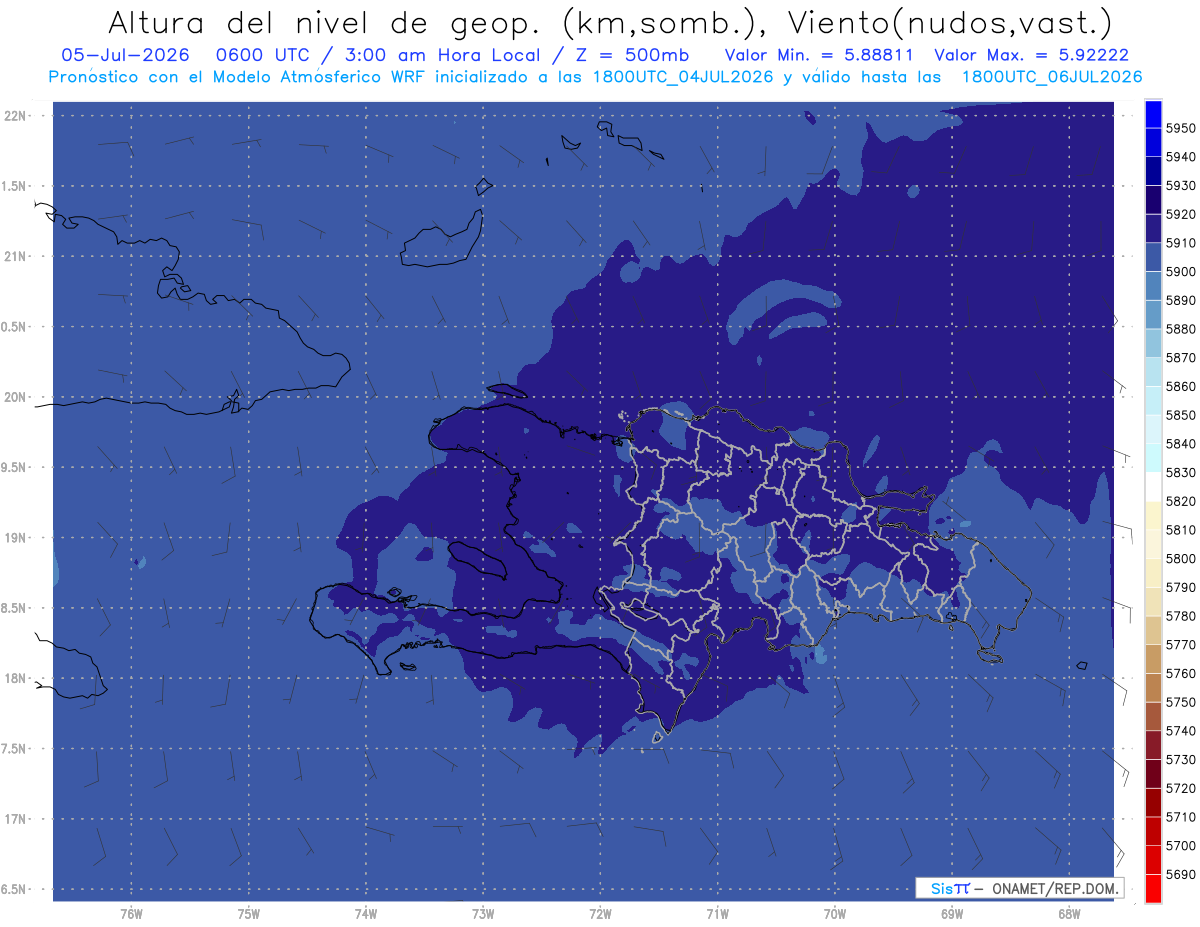Click the 'SisTT – ONAMET/REP.DOM.' credit label
The height and width of the screenshot is (927, 1200).
coord(1019,888)
